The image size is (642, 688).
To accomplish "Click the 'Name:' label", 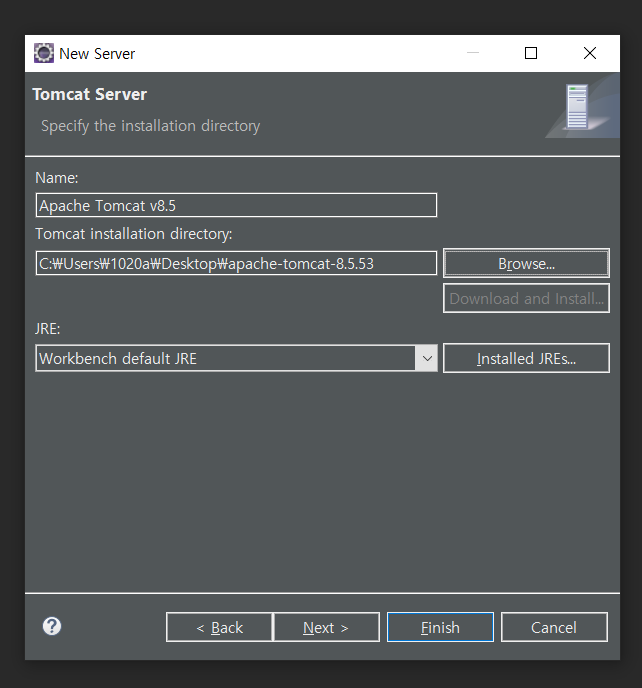I will click(x=57, y=178).
